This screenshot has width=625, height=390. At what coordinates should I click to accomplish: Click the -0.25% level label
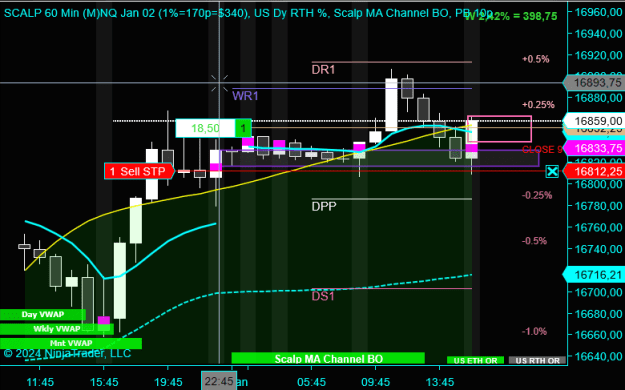point(537,195)
